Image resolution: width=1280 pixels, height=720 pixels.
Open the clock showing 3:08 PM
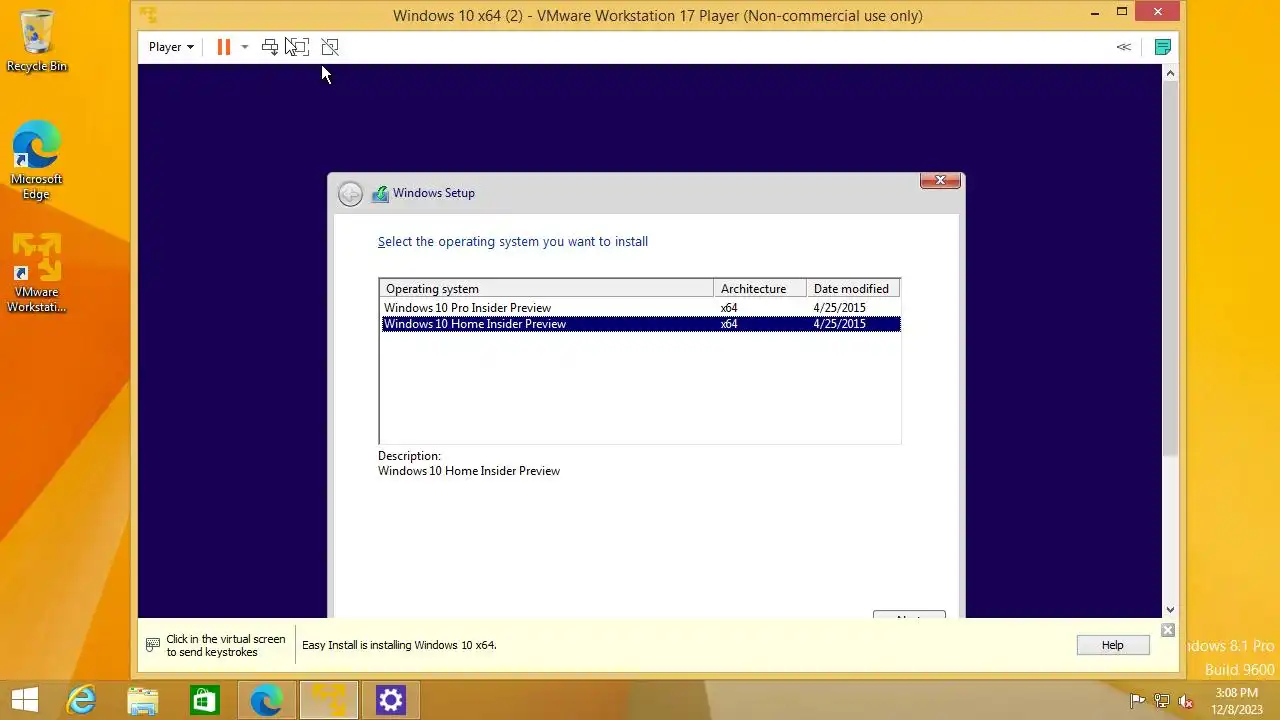(1237, 701)
